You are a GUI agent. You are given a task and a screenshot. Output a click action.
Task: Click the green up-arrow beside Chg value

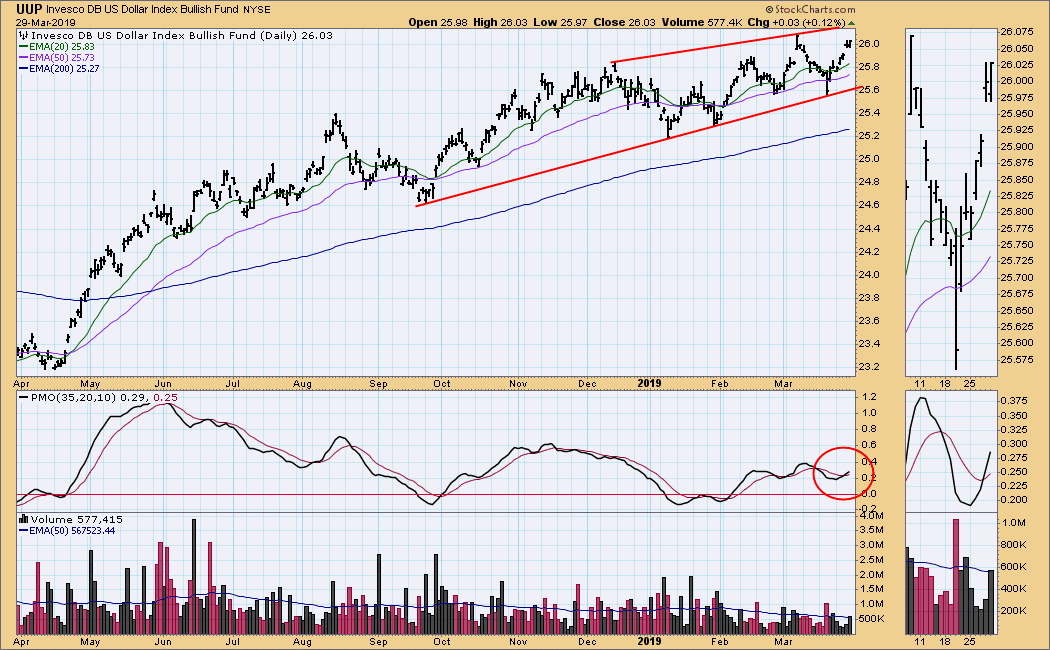click(x=851, y=22)
